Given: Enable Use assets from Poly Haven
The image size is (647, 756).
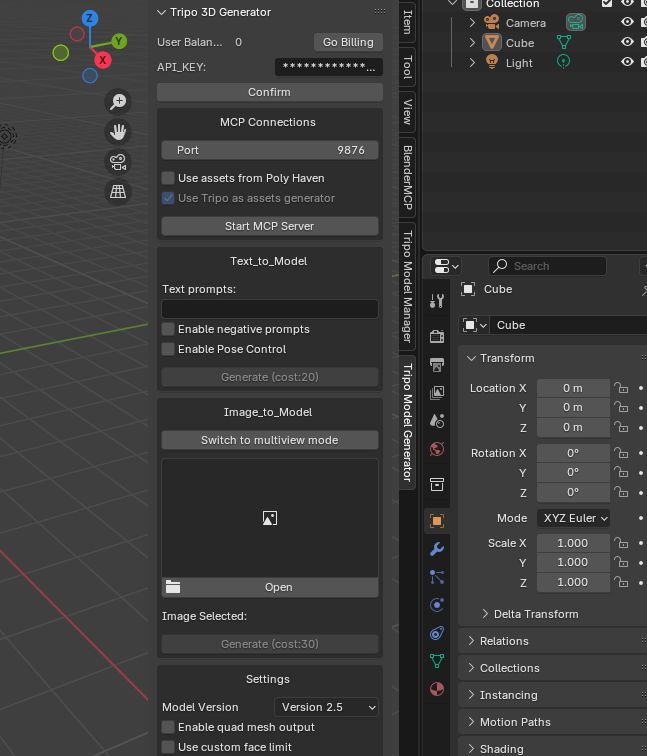Looking at the screenshot, I should (x=168, y=178).
